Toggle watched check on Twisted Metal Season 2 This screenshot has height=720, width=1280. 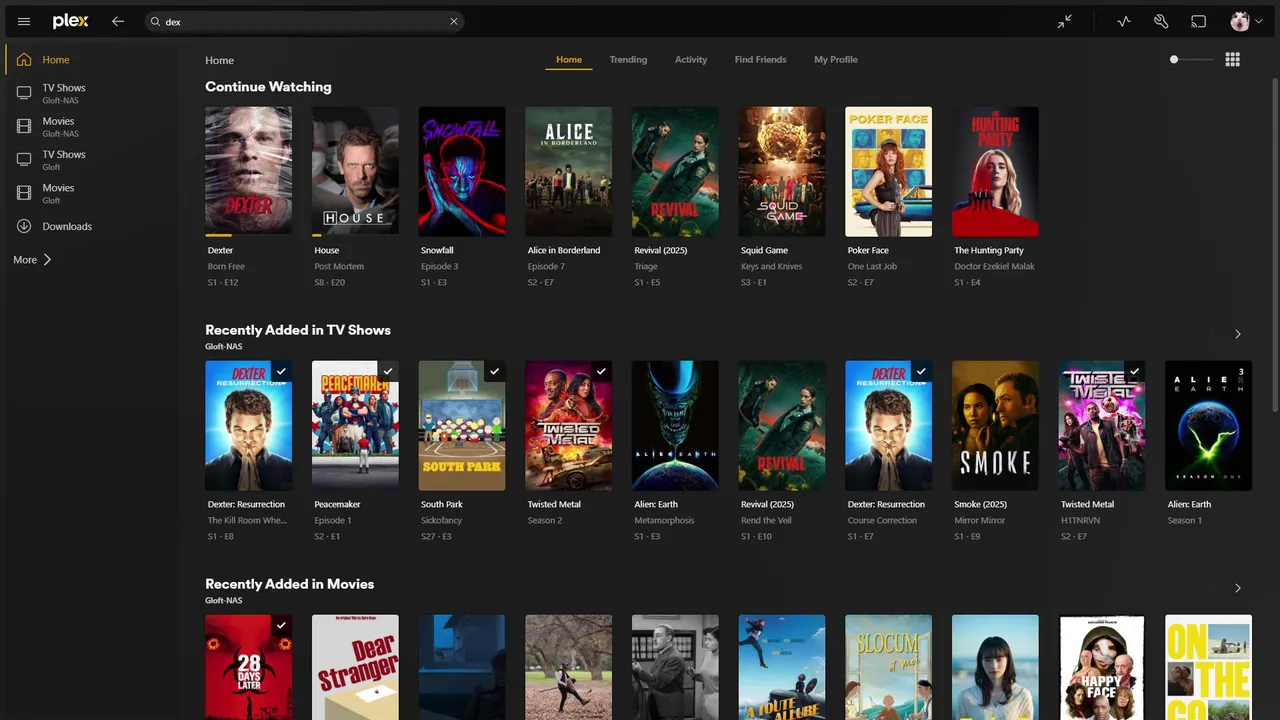(x=601, y=371)
